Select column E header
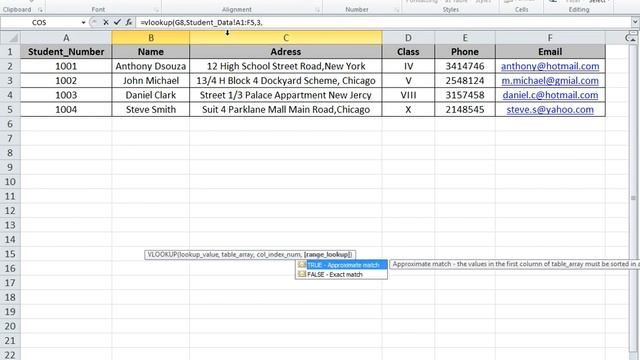Screen dimensions: 640x360 click(x=465, y=38)
